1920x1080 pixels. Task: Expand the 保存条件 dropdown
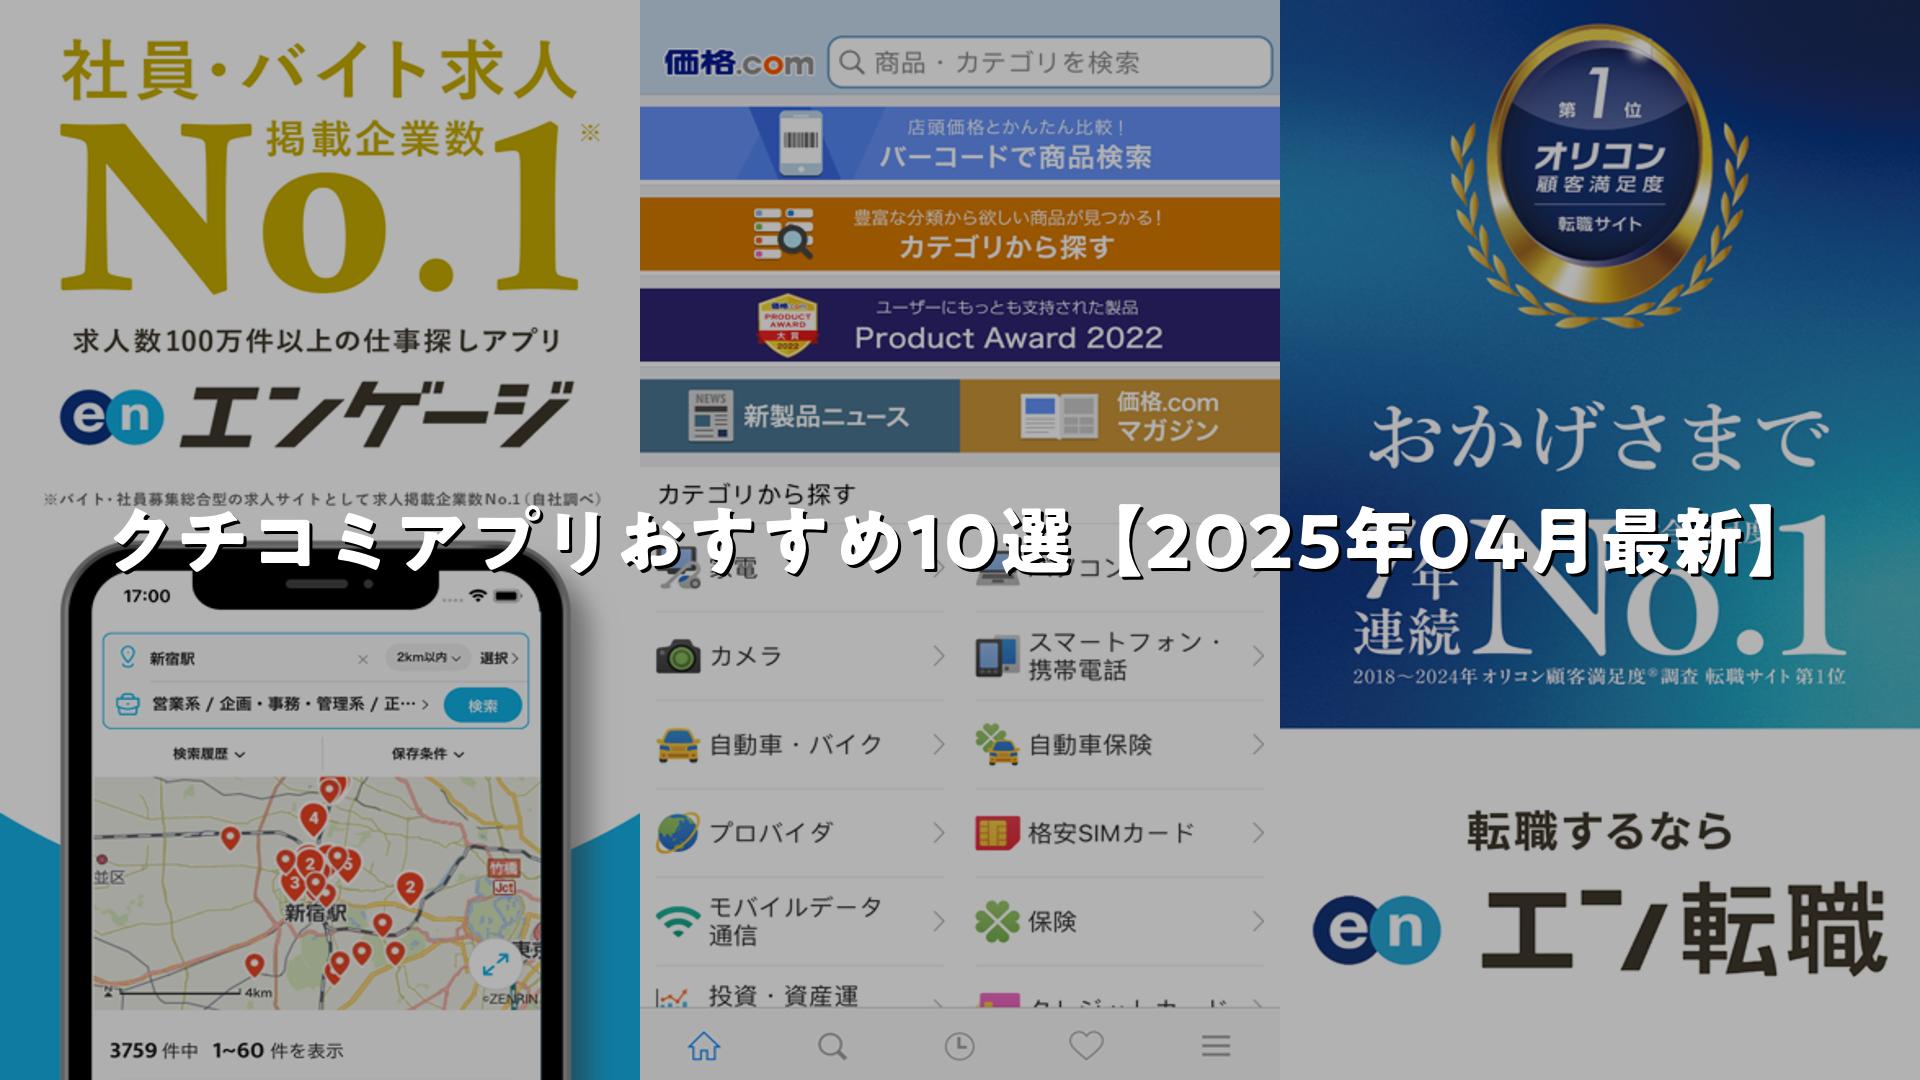coord(428,754)
